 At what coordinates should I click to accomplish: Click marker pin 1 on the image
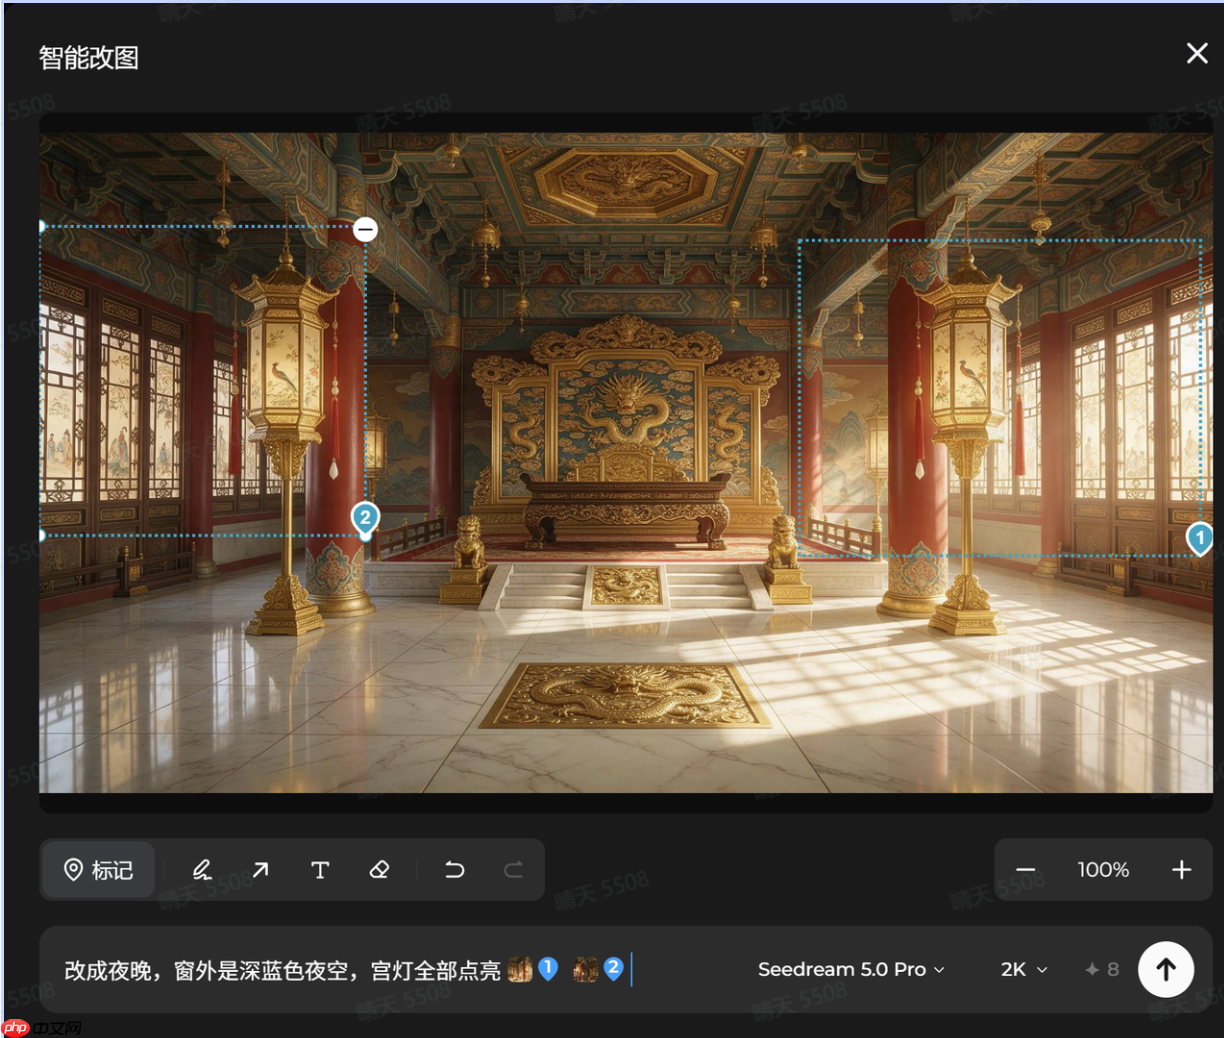(x=1200, y=538)
